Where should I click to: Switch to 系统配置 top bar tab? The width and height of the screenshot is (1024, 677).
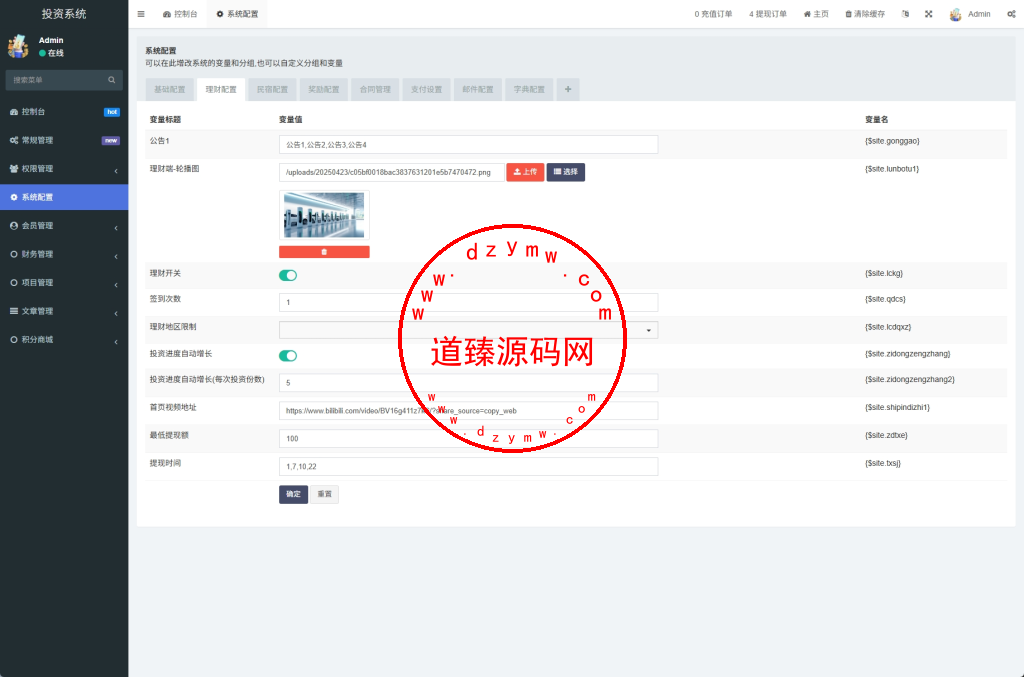click(237, 14)
